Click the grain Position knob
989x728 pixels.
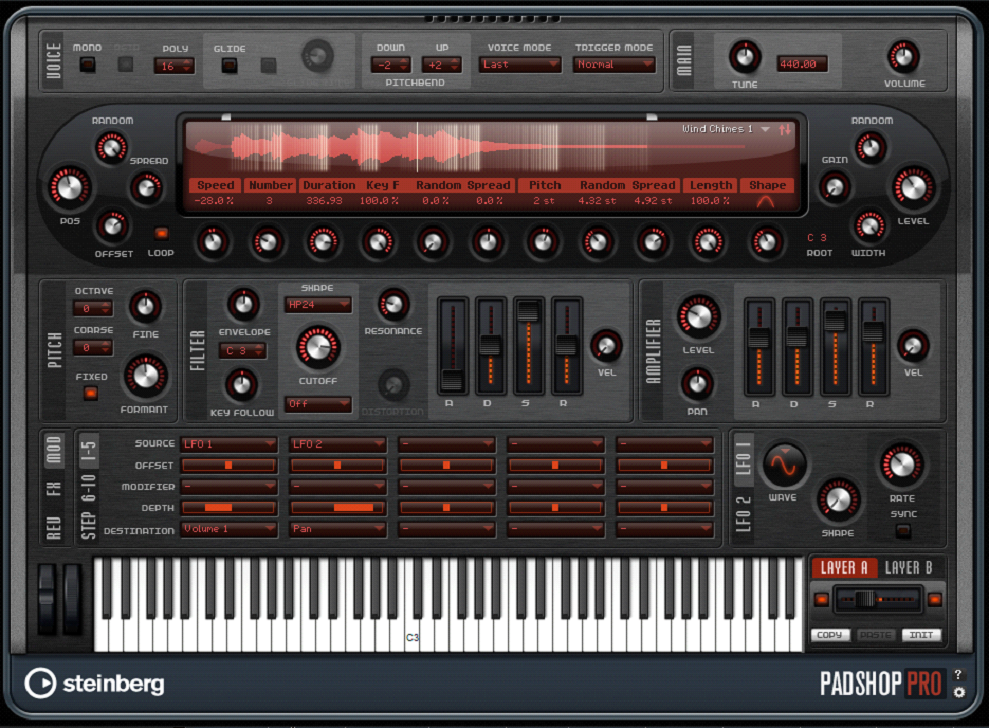click(x=69, y=188)
